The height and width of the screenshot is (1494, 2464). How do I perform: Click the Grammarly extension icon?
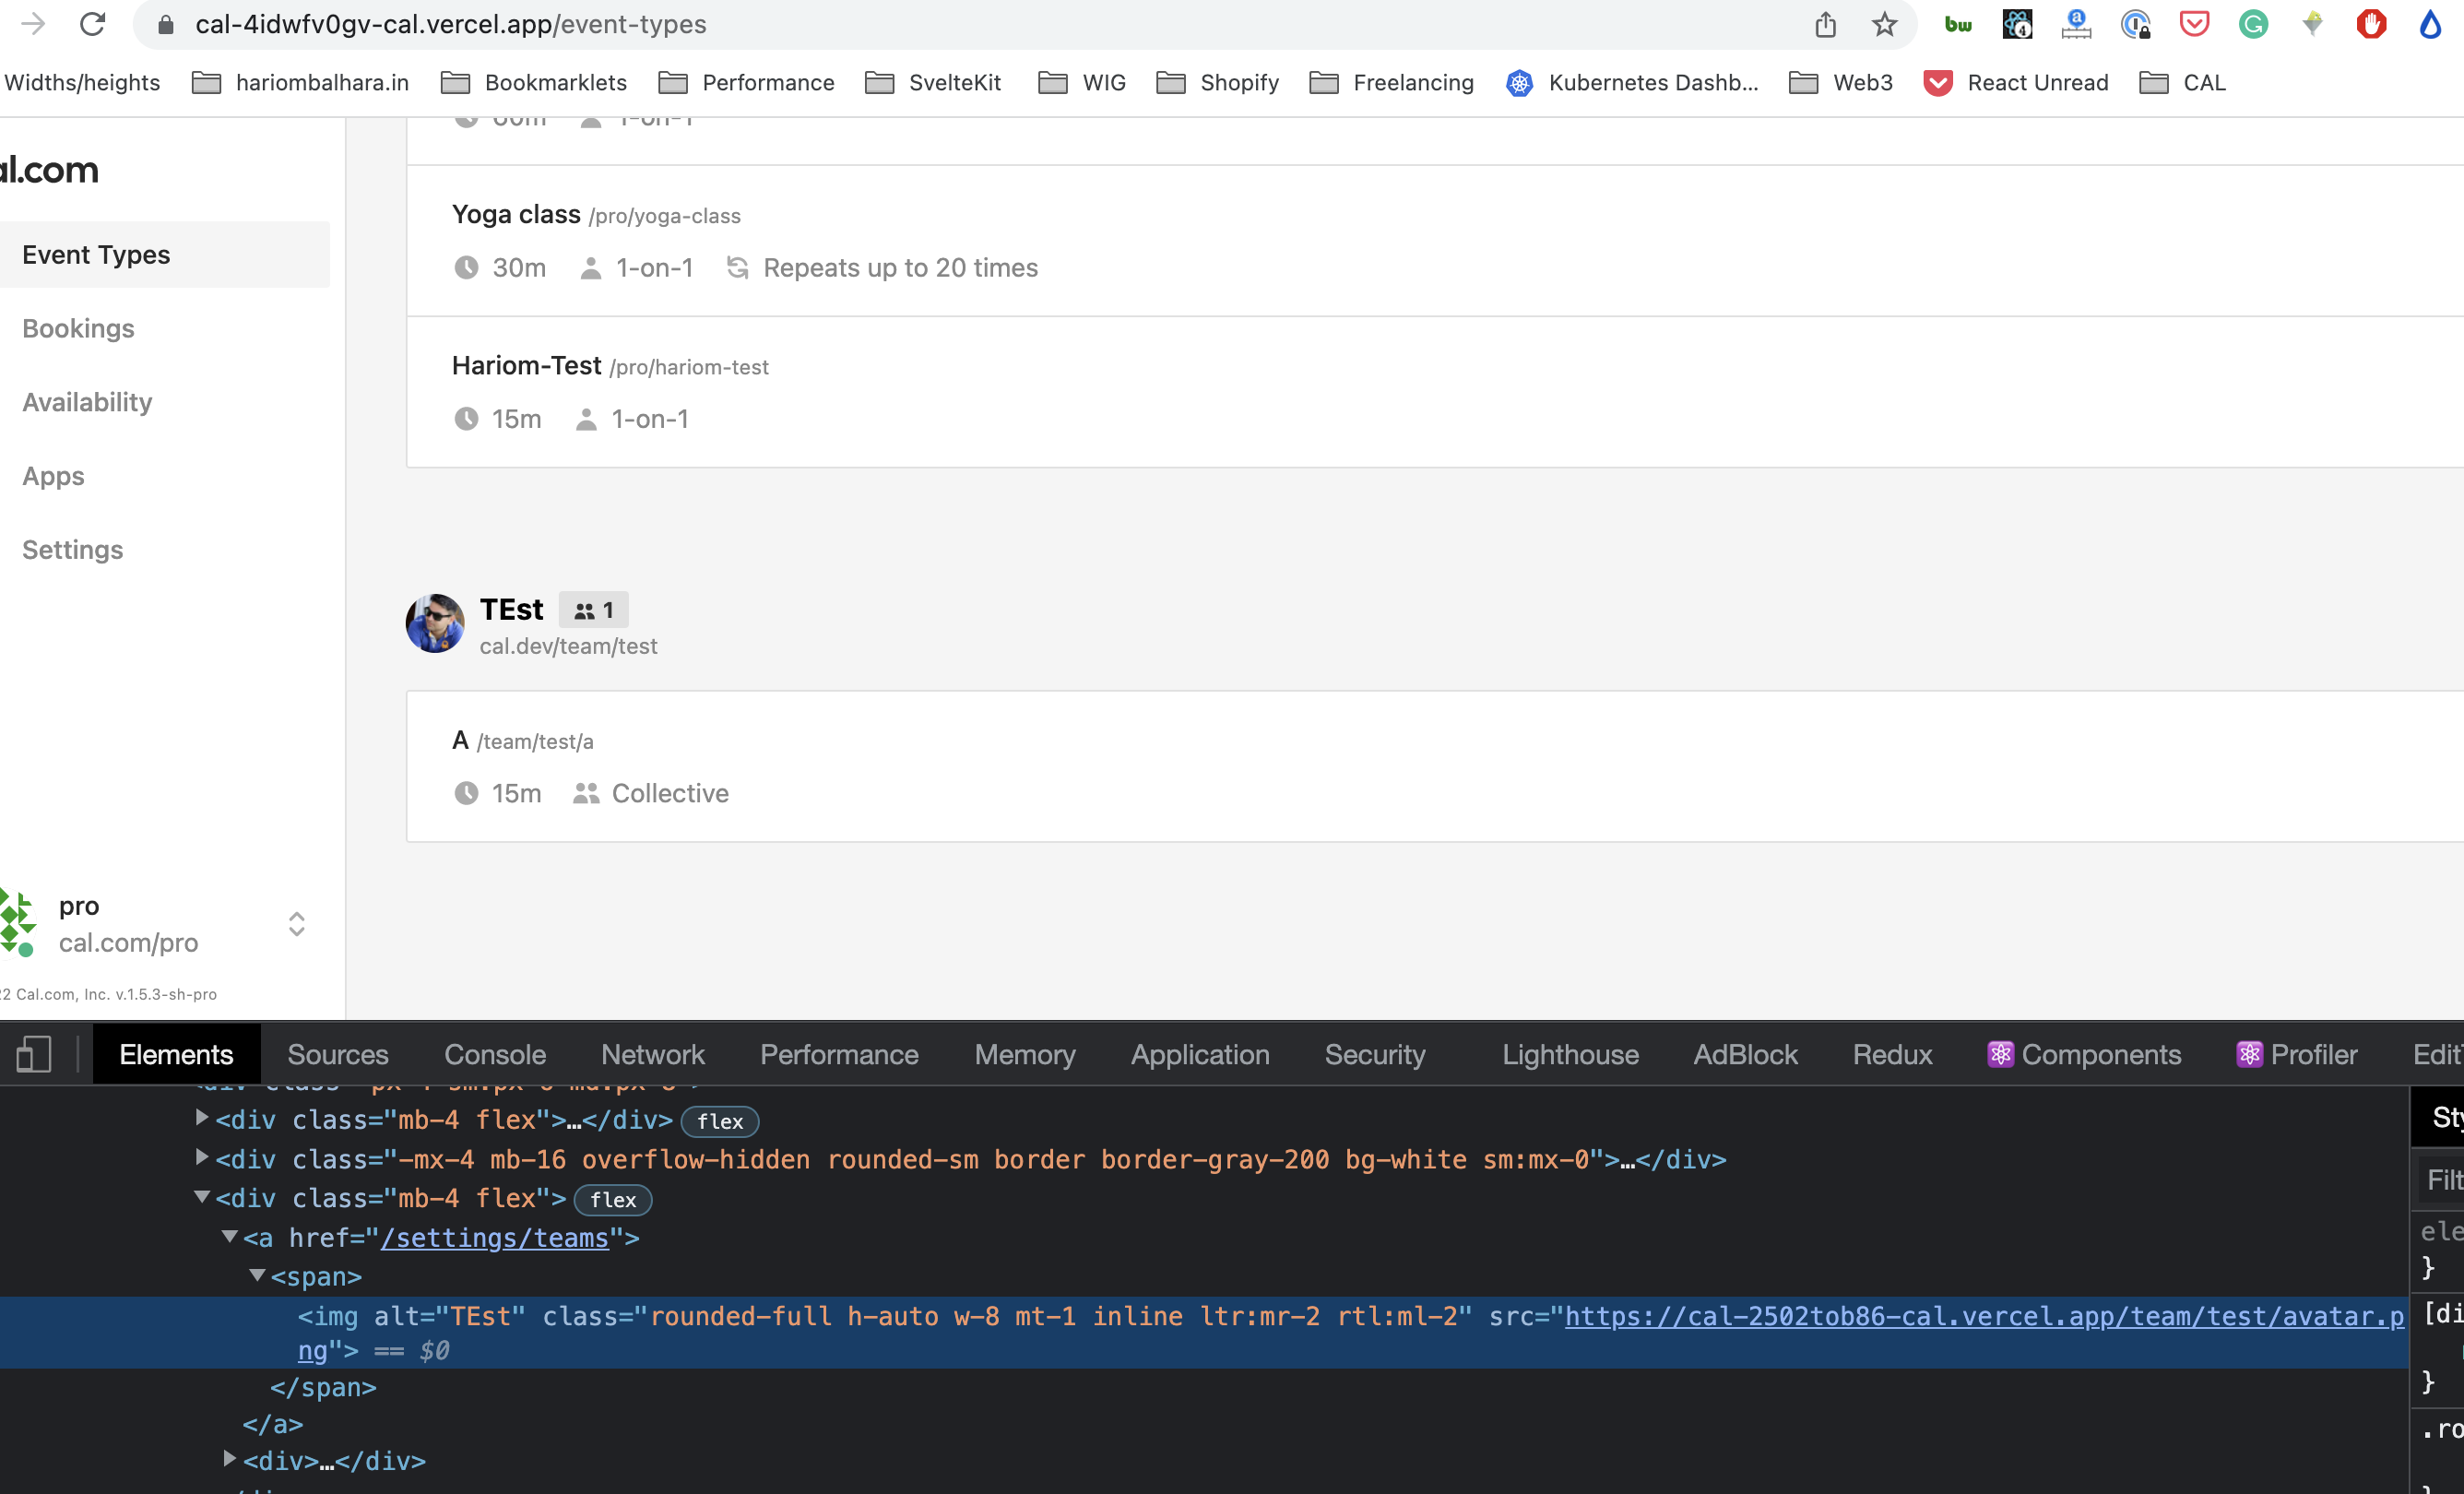pyautogui.click(x=2253, y=23)
